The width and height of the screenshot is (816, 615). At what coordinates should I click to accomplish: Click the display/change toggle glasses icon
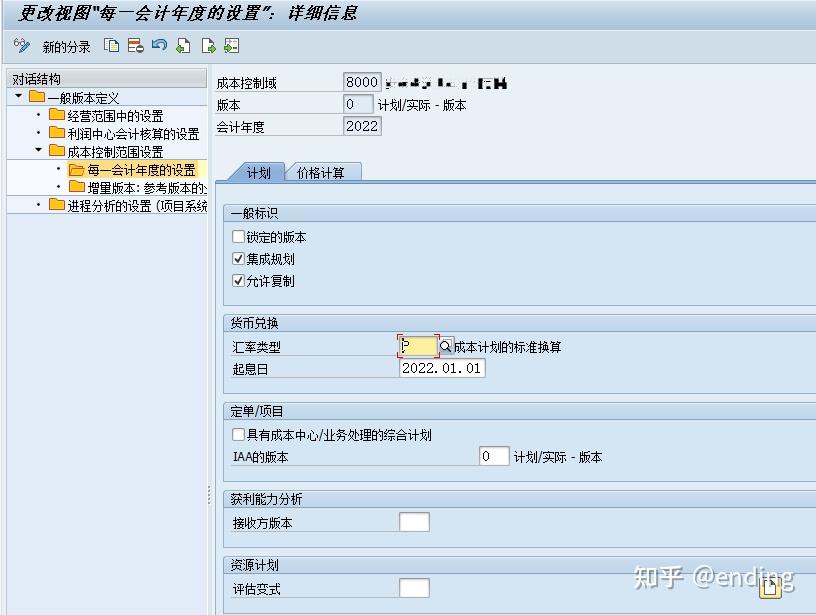click(20, 45)
